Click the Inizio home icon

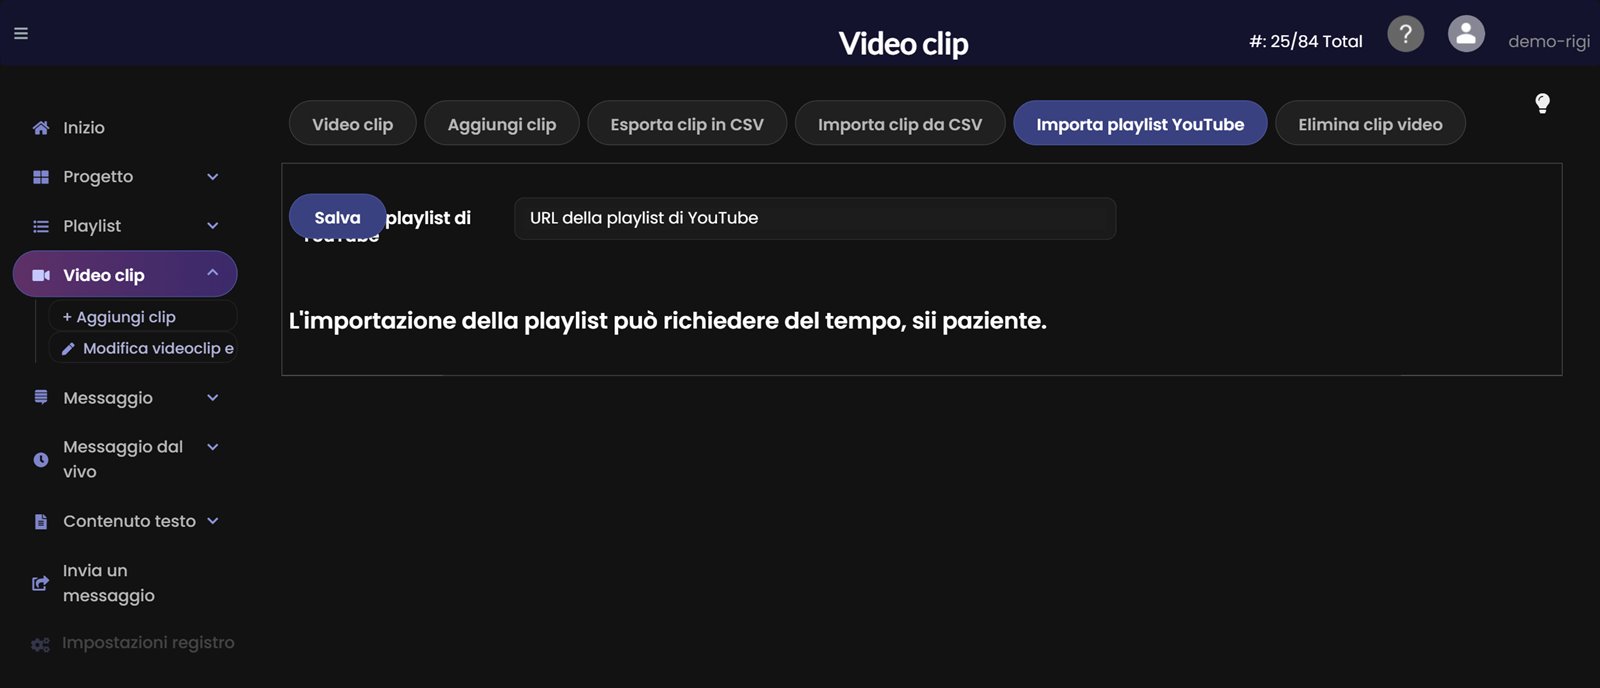(41, 128)
